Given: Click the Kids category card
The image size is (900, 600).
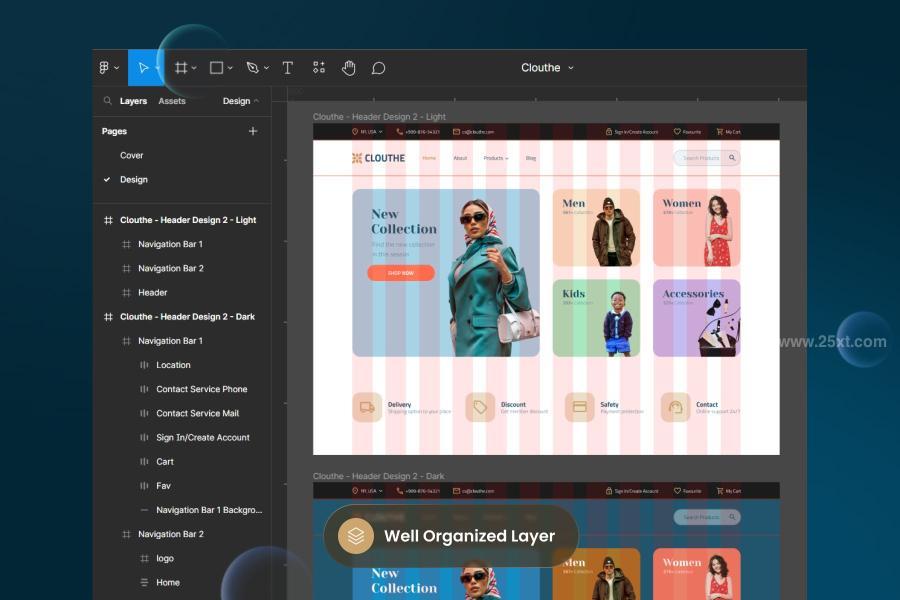Looking at the screenshot, I should click(x=596, y=318).
